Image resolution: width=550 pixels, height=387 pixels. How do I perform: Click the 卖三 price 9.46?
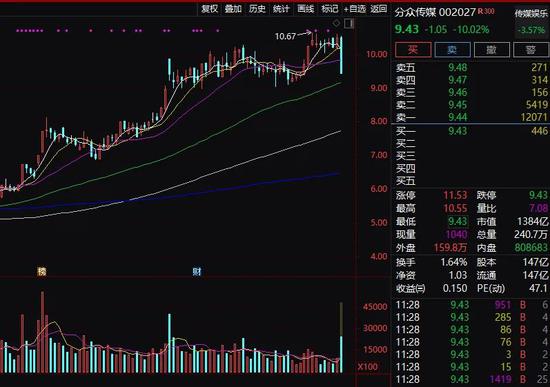457,92
